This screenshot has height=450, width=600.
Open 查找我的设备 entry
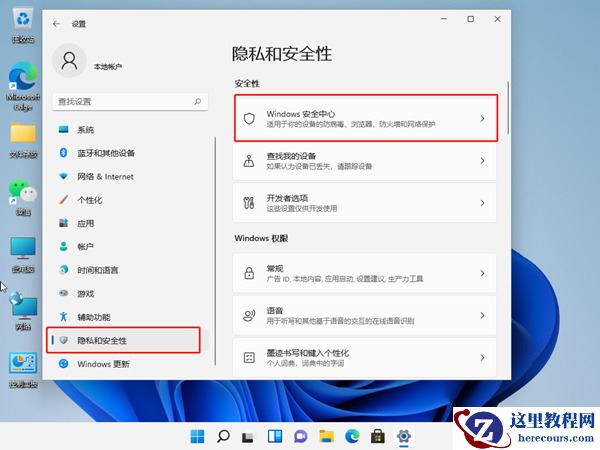[x=365, y=161]
